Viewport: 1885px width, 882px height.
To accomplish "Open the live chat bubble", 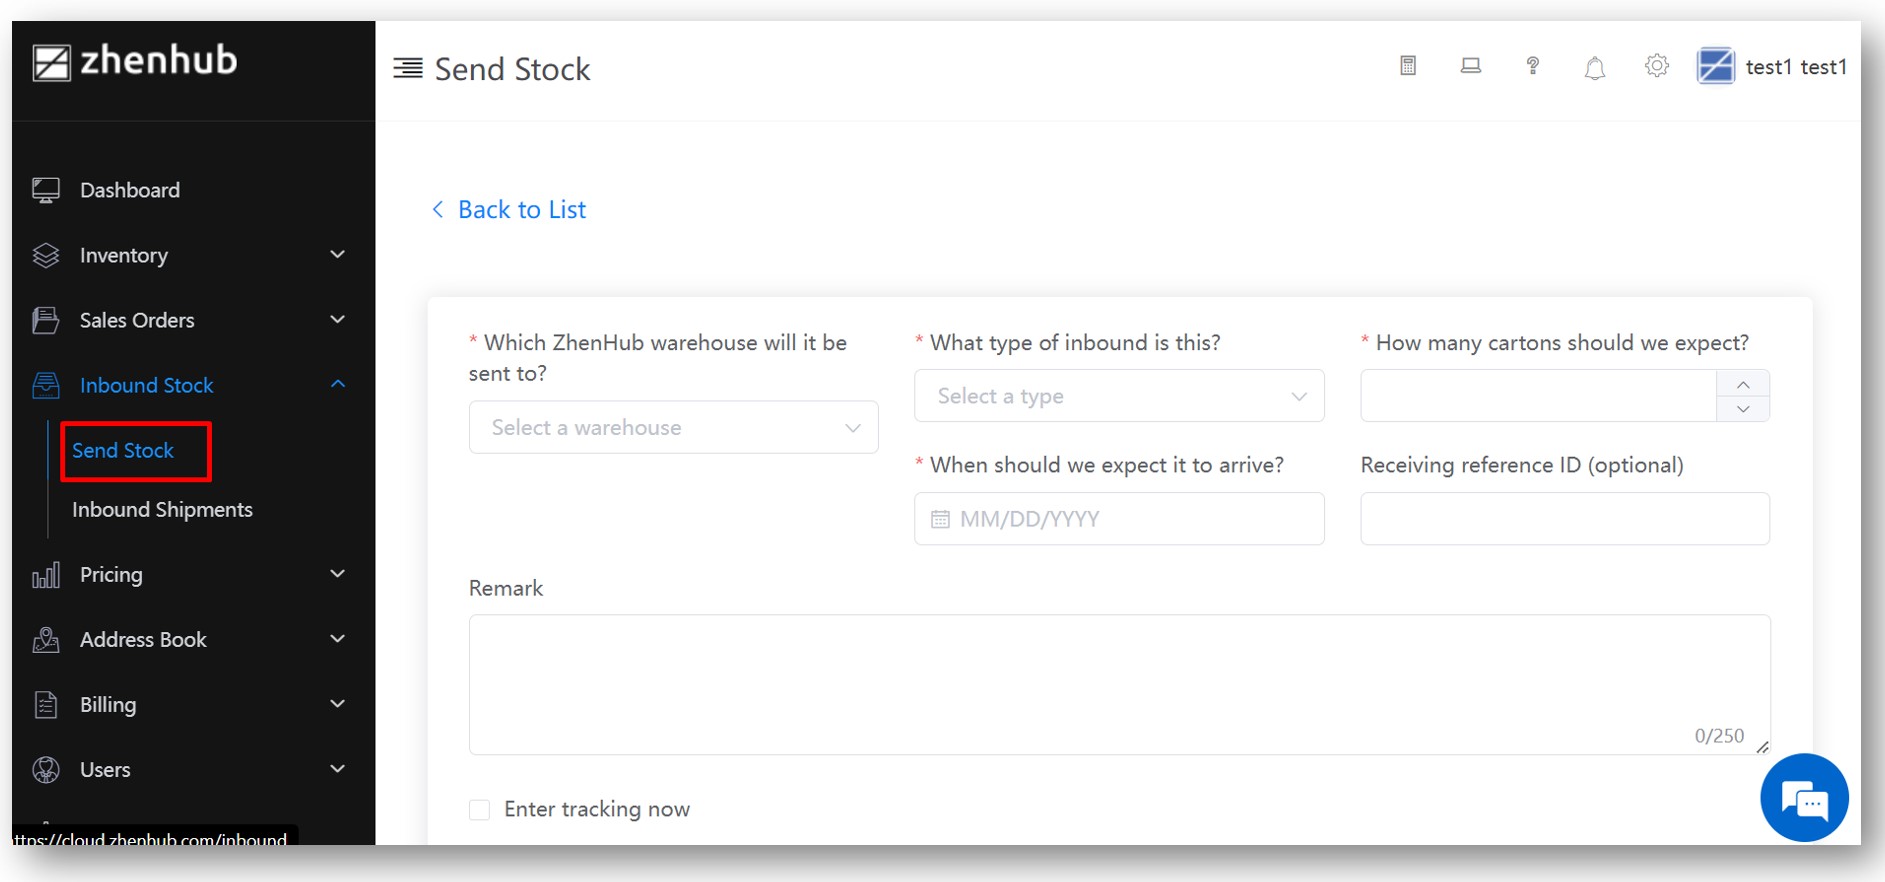I will pos(1804,798).
